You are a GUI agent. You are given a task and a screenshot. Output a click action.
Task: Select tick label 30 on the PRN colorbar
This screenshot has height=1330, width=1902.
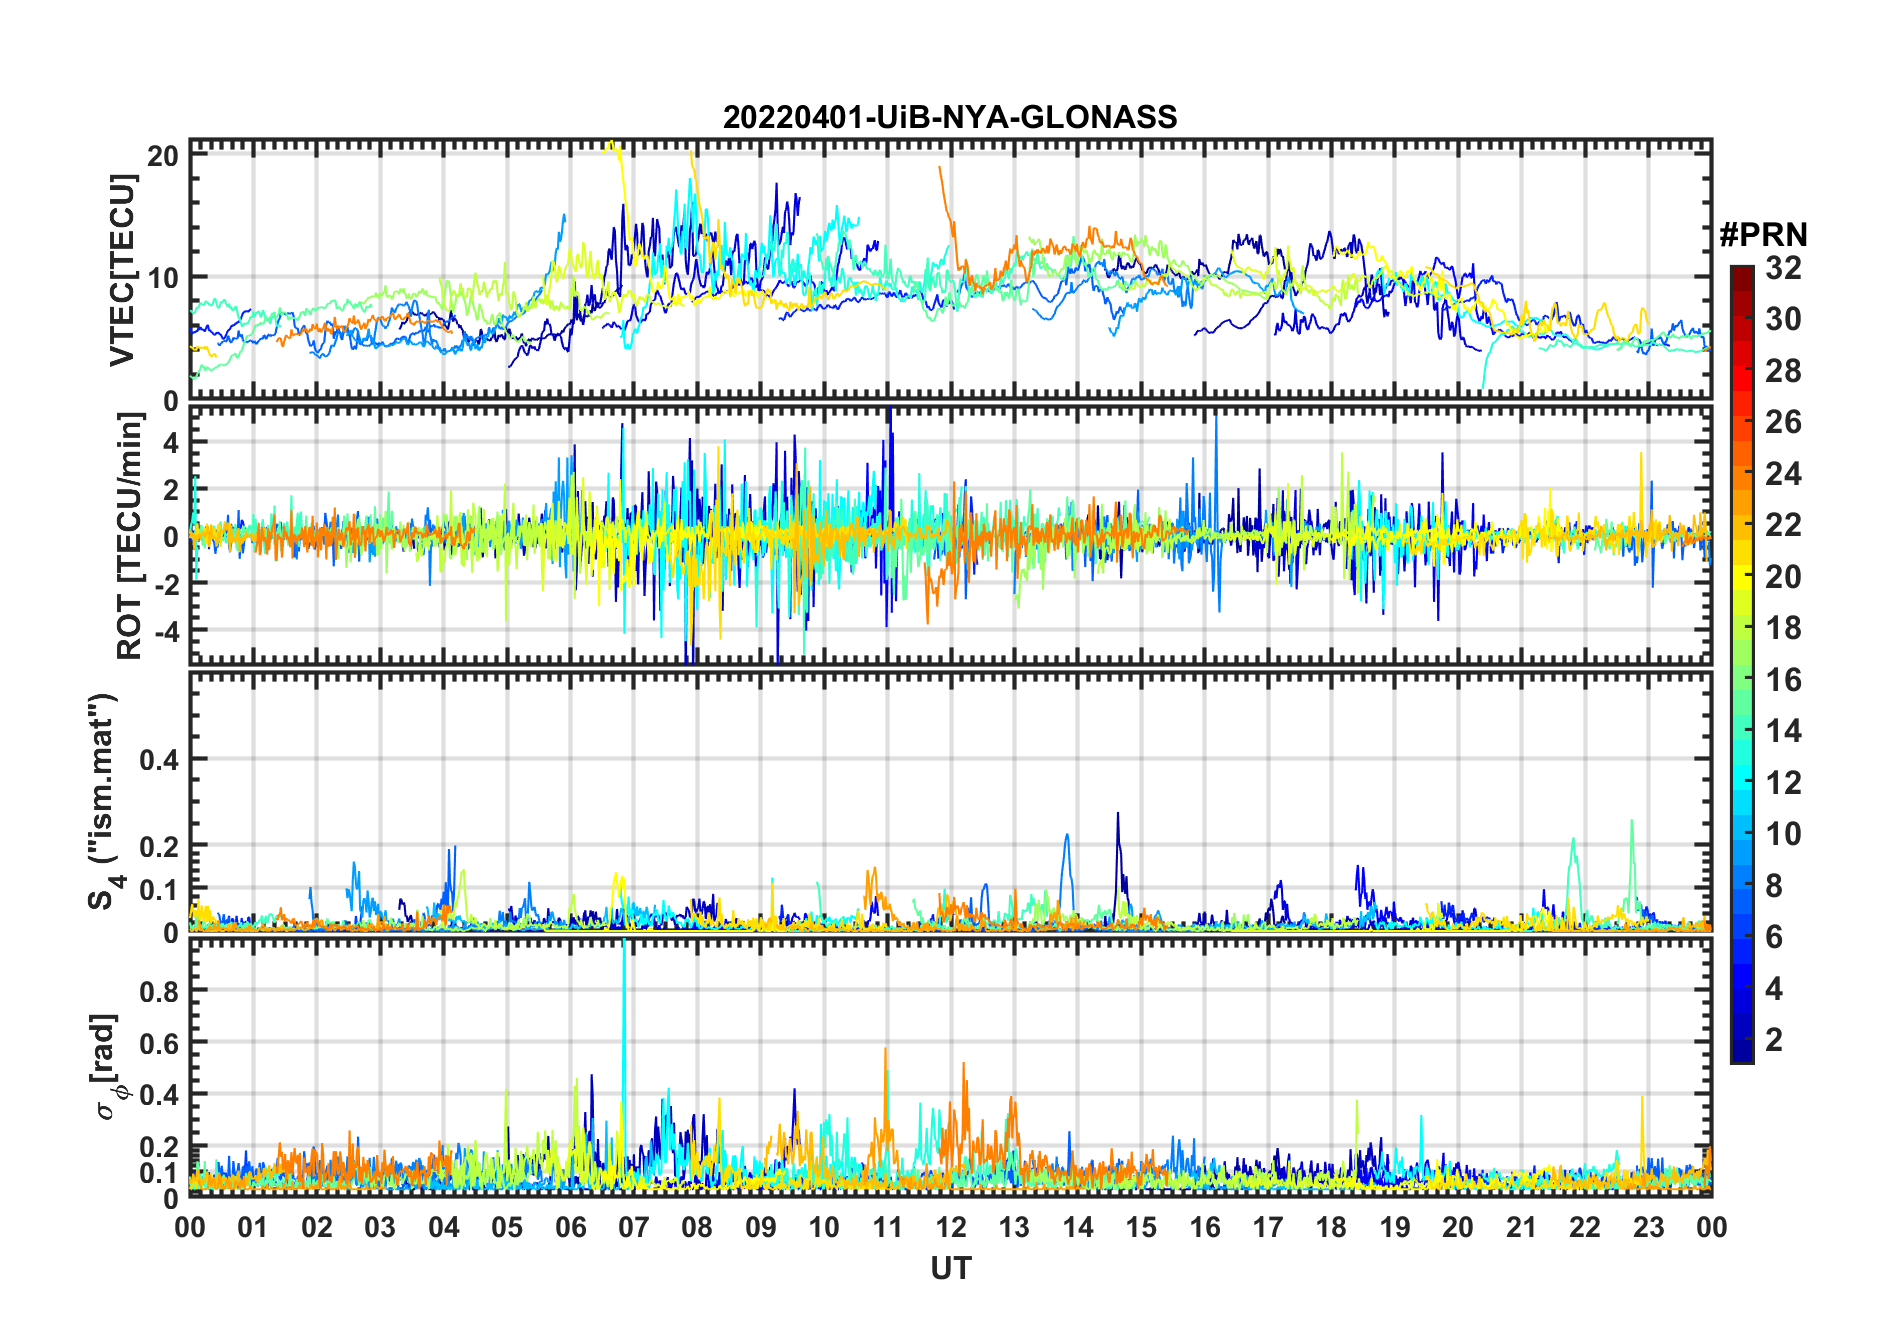tap(1783, 319)
